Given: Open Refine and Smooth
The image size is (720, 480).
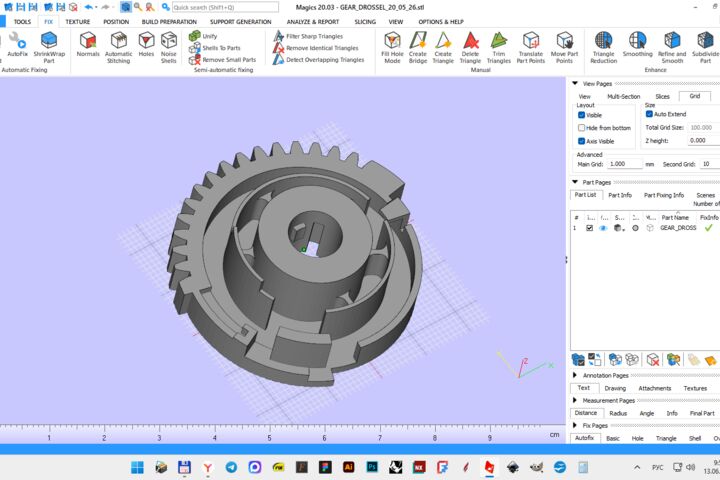Looking at the screenshot, I should [672, 47].
